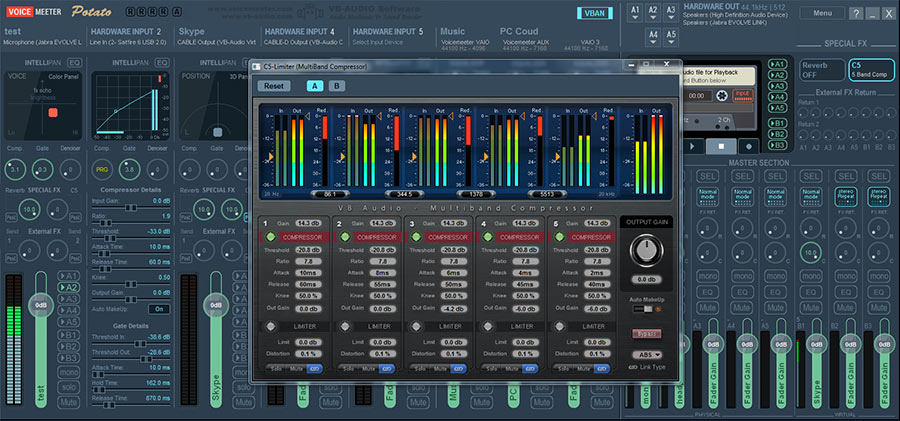
Task: Click the cassette recorder stop button
Action: [x=721, y=146]
